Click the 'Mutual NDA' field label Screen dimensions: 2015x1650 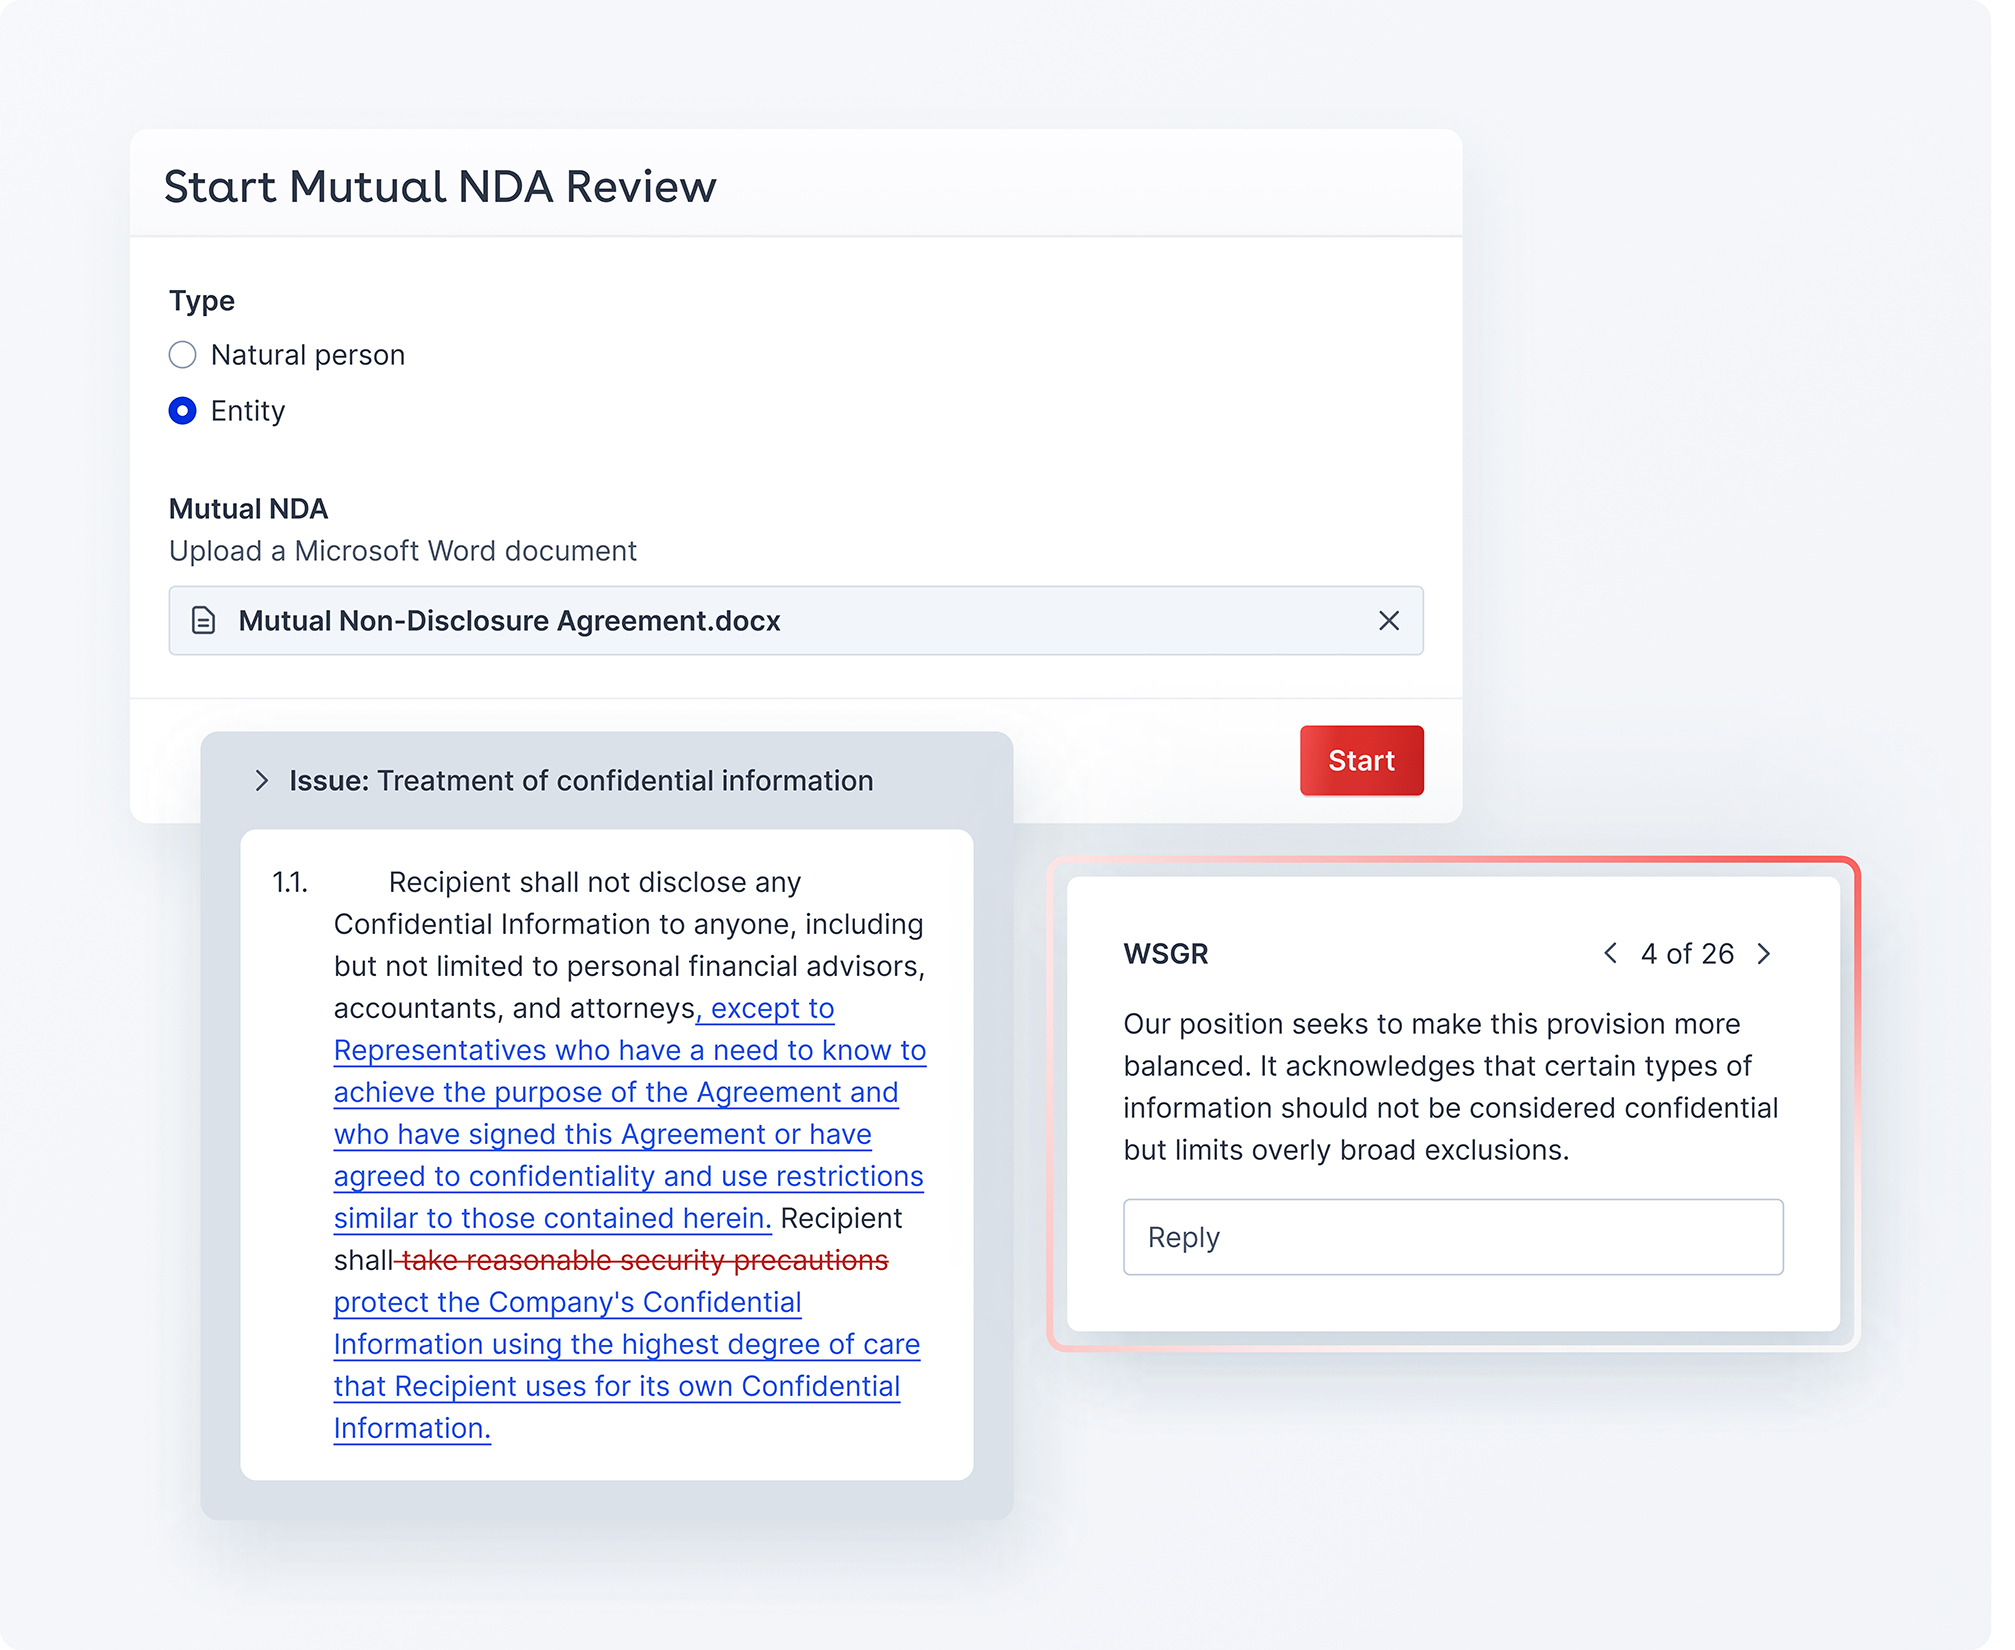coord(249,509)
